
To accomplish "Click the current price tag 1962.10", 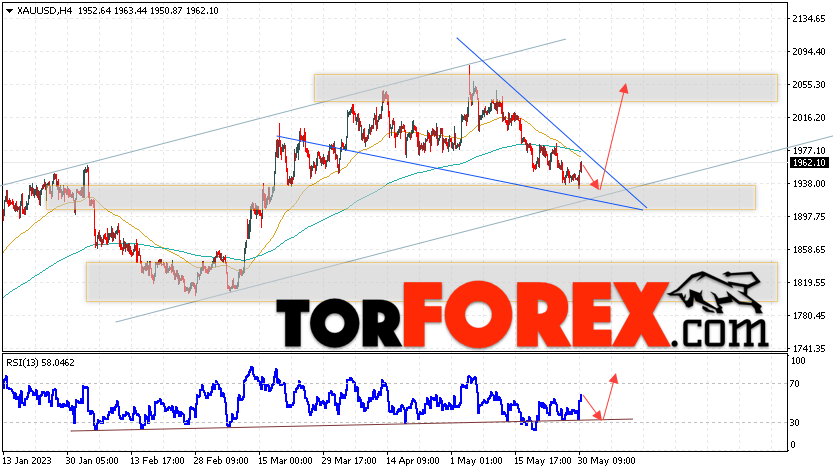I will (809, 163).
